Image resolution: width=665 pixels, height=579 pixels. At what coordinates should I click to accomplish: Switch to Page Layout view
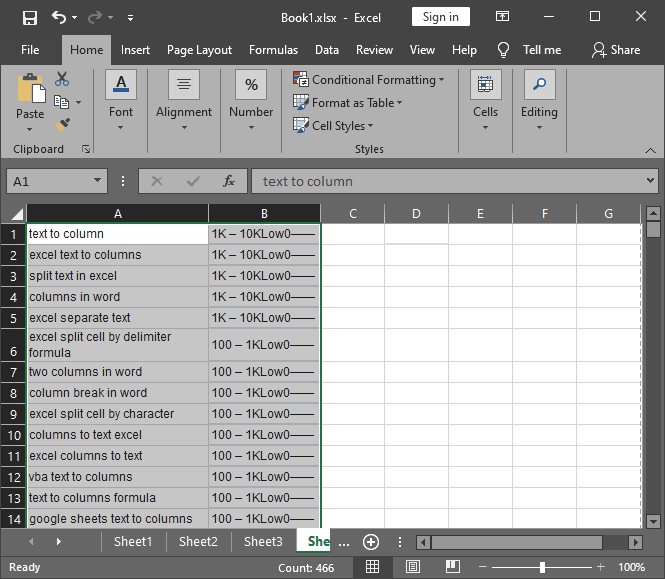413,567
